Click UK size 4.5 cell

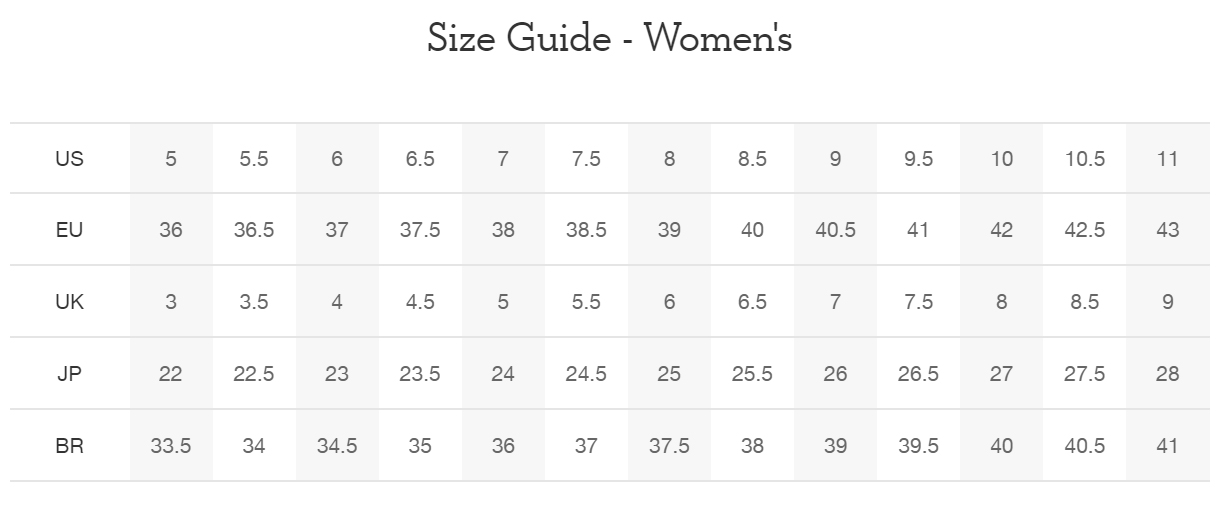coord(420,302)
